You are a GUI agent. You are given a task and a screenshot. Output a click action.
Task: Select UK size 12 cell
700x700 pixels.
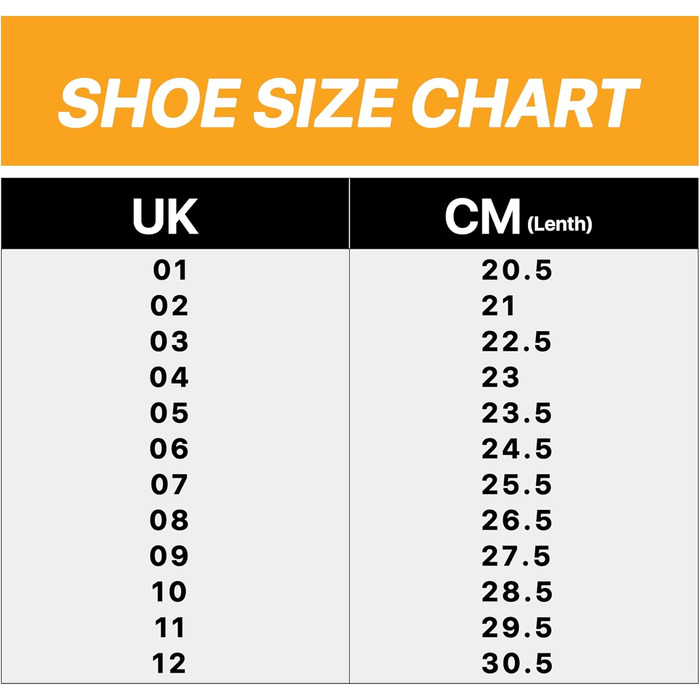(x=169, y=663)
